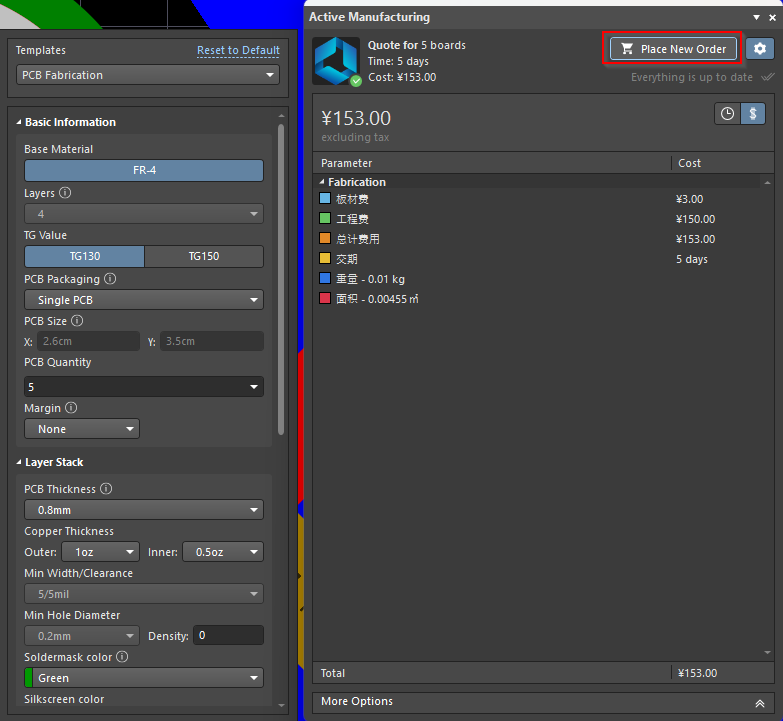Viewport: 783px width, 721px height.
Task: Open the Margin None dropdown
Action: pos(82,429)
